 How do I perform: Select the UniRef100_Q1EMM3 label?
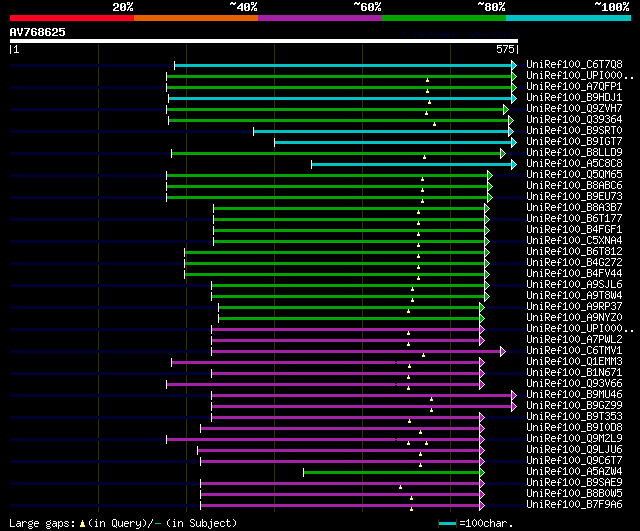(574, 362)
